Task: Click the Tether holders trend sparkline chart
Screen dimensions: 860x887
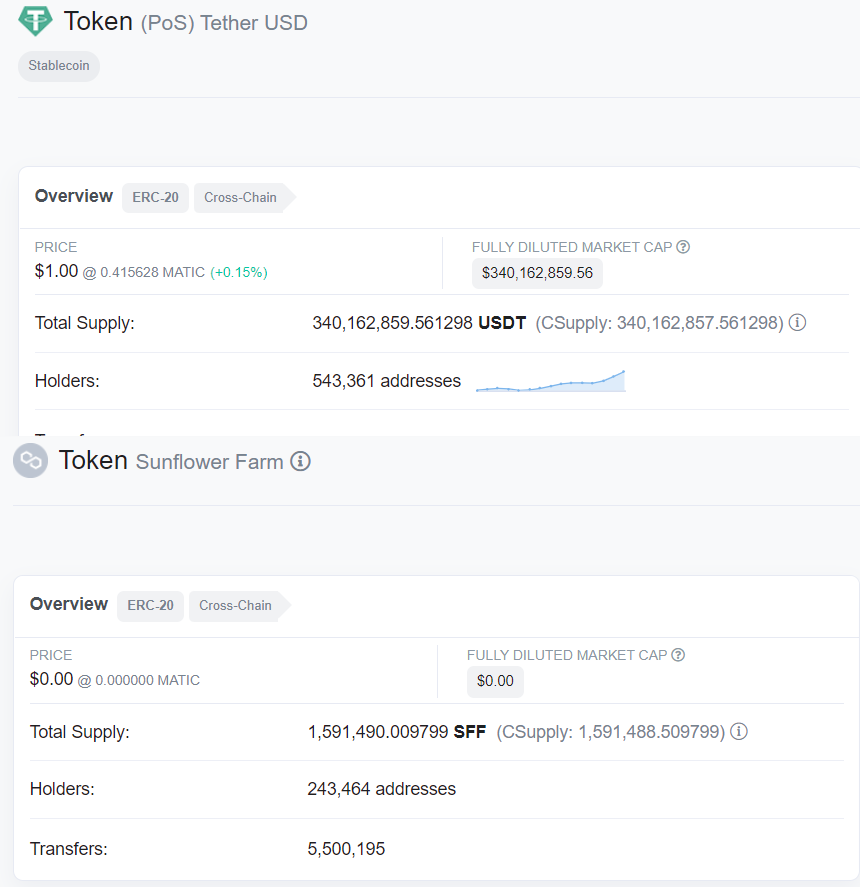Action: 550,381
